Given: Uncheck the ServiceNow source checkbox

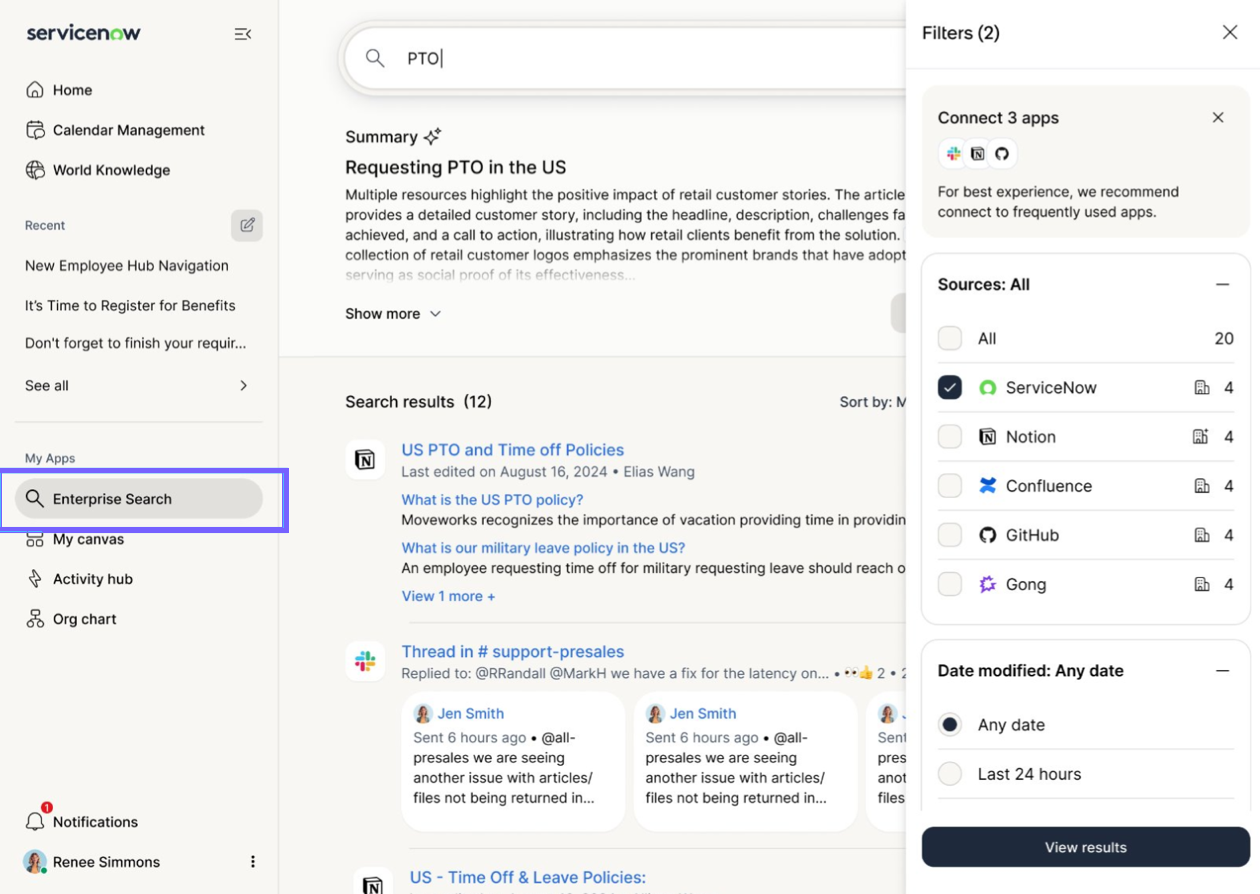Looking at the screenshot, I should 950,388.
